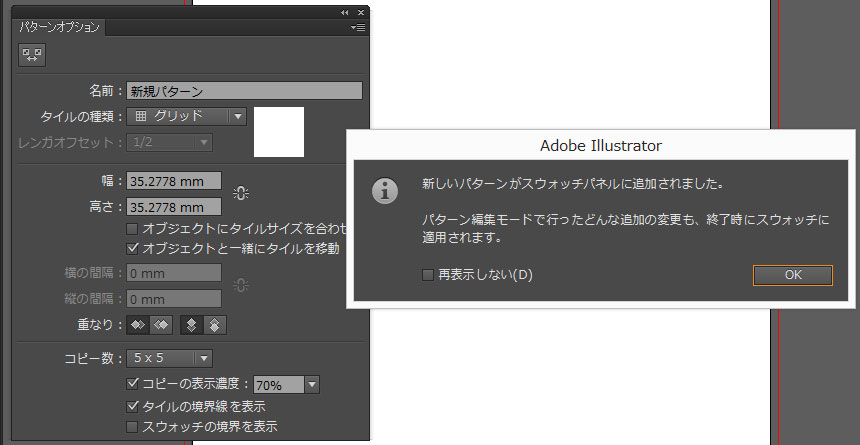
Task: Select the bottom-in-front overlap icon
Action: click(x=214, y=325)
